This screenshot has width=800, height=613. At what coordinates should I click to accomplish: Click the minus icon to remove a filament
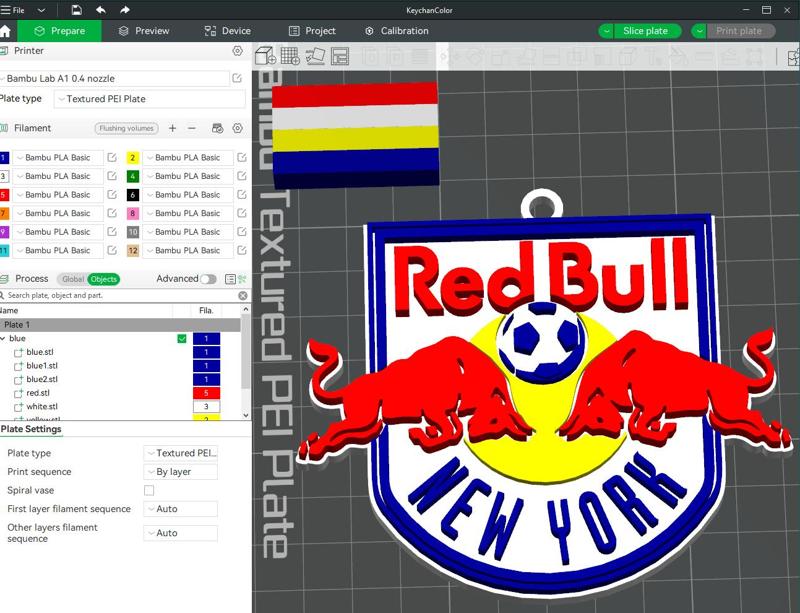191,128
